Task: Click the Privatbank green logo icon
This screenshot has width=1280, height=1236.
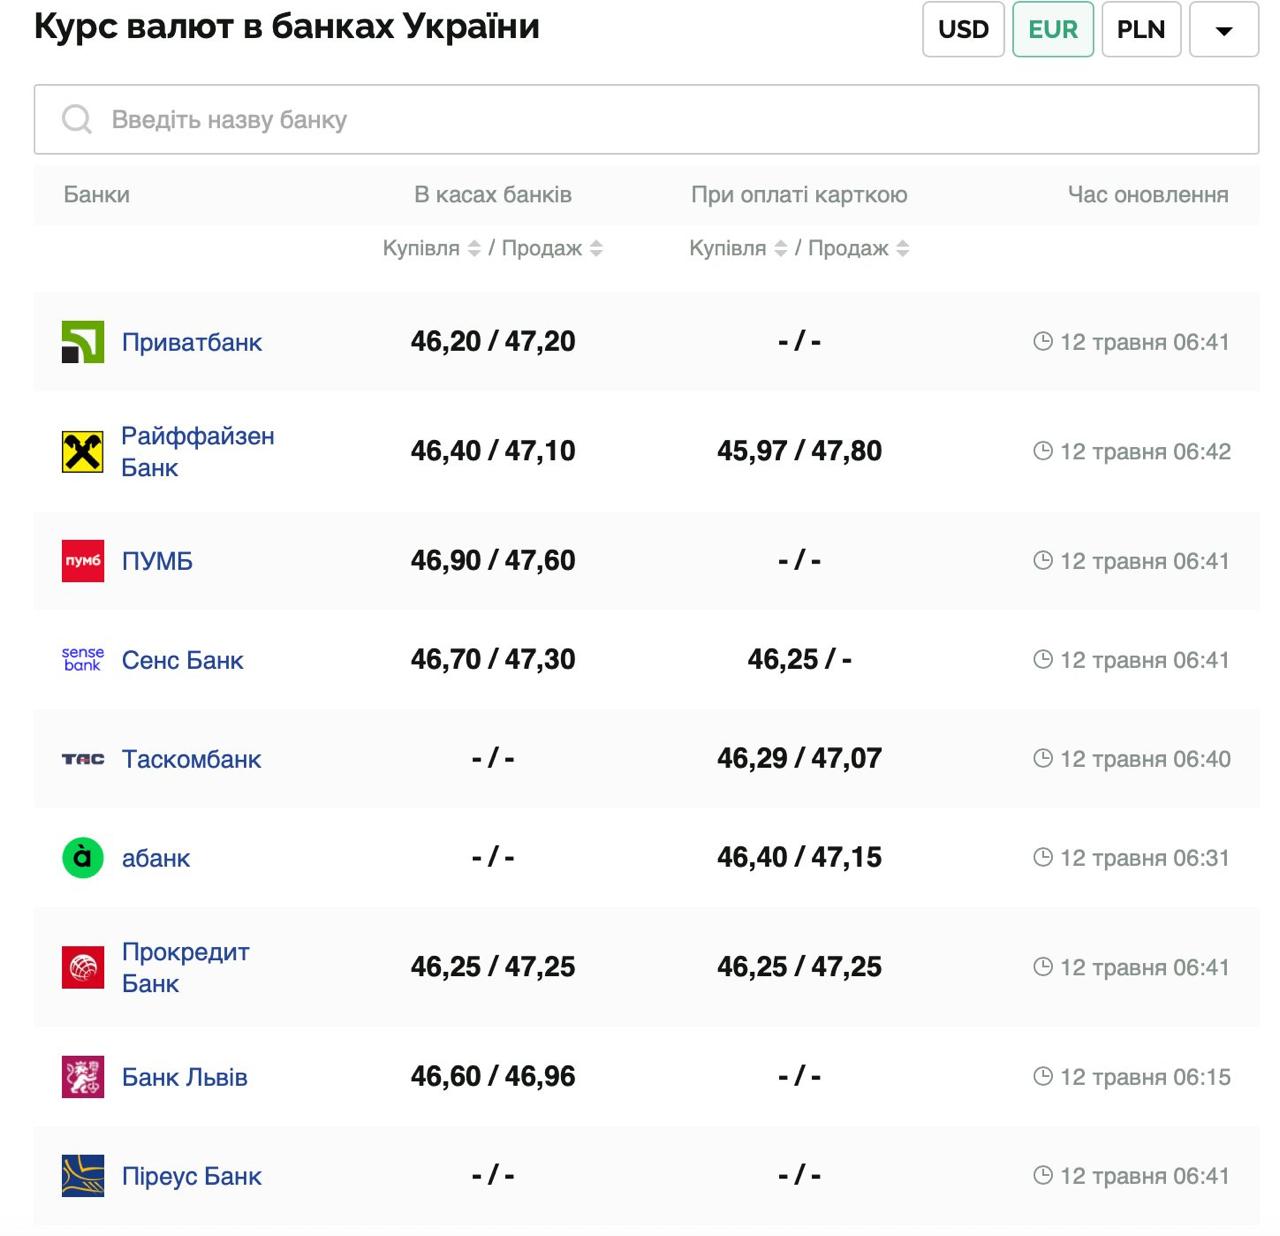Action: [83, 342]
